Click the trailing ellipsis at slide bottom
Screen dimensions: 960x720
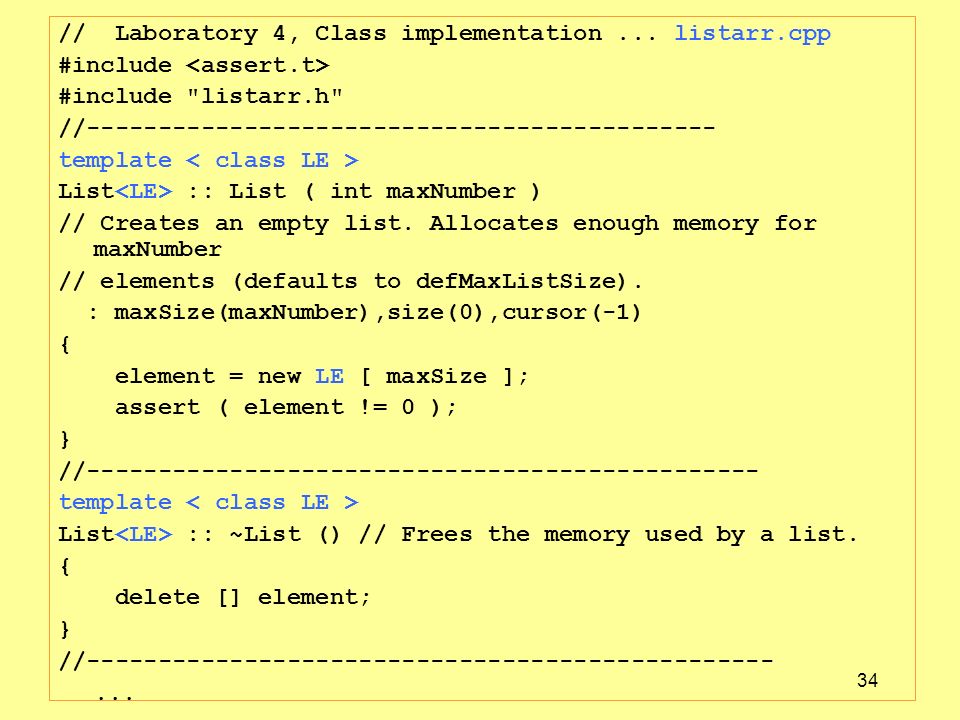[x=114, y=697]
